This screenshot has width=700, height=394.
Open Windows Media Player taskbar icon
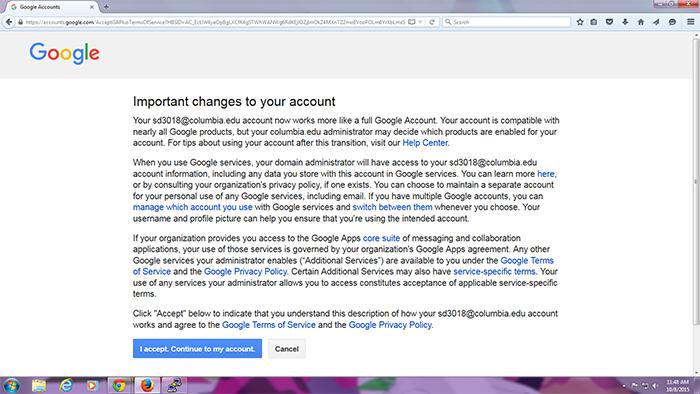click(x=92, y=385)
